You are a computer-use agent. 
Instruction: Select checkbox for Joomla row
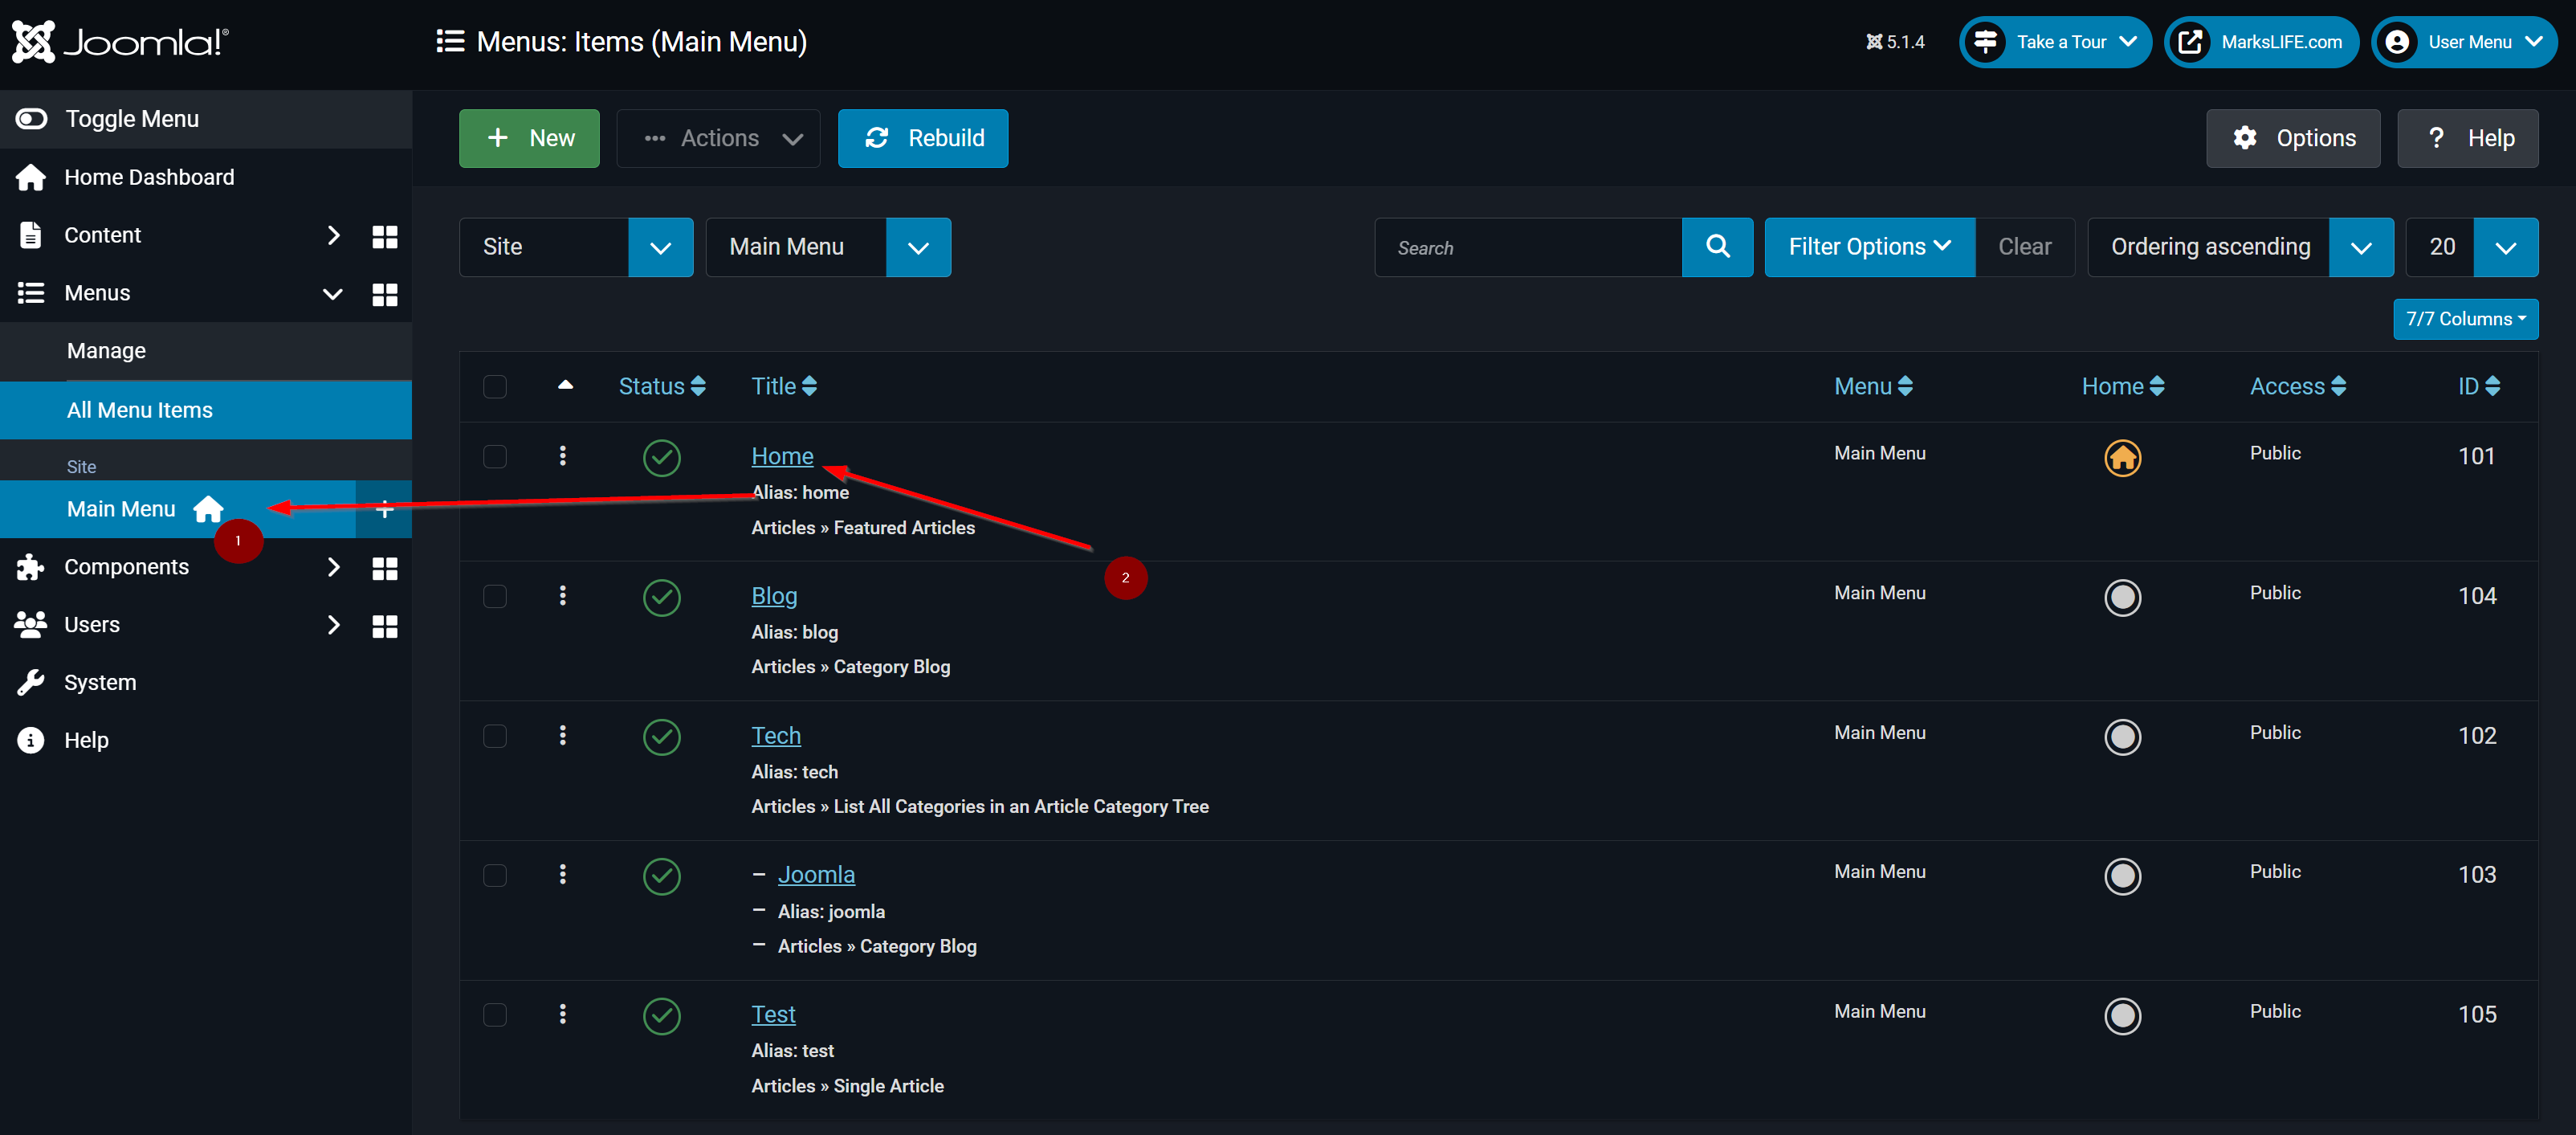point(495,875)
